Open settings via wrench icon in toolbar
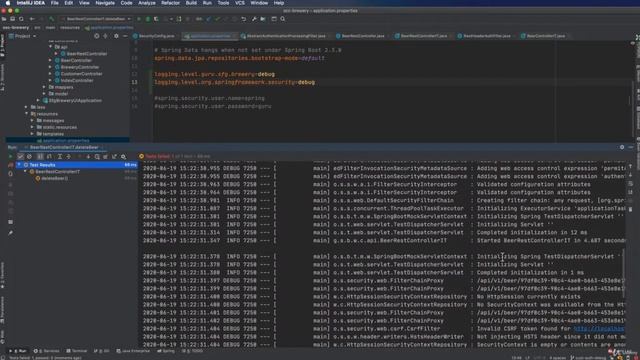This screenshot has height=360, width=640. point(254,19)
